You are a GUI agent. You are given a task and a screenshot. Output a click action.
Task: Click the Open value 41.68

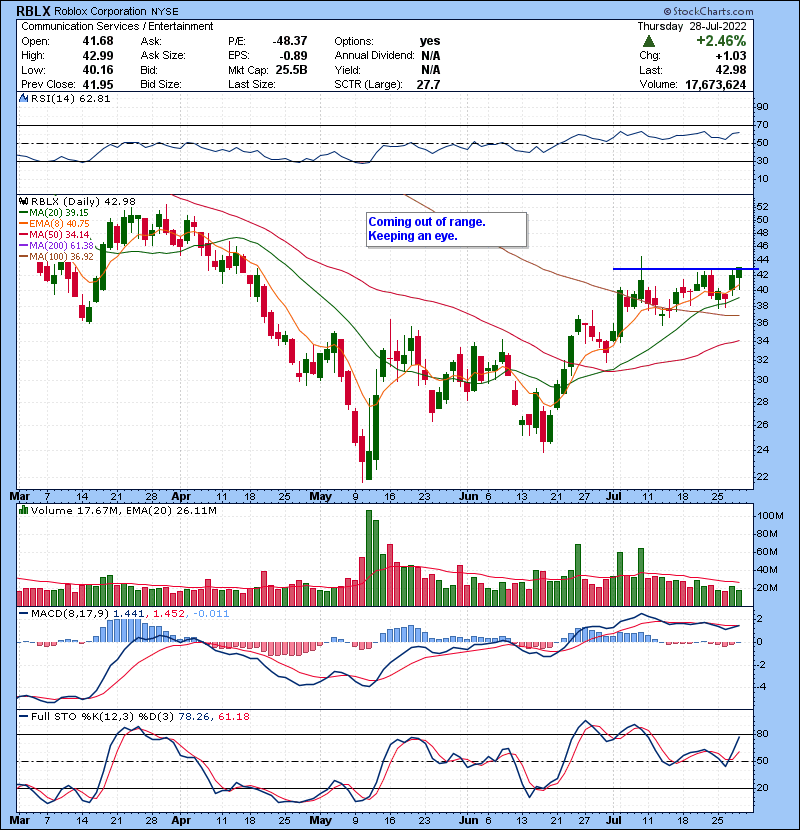[x=98, y=41]
